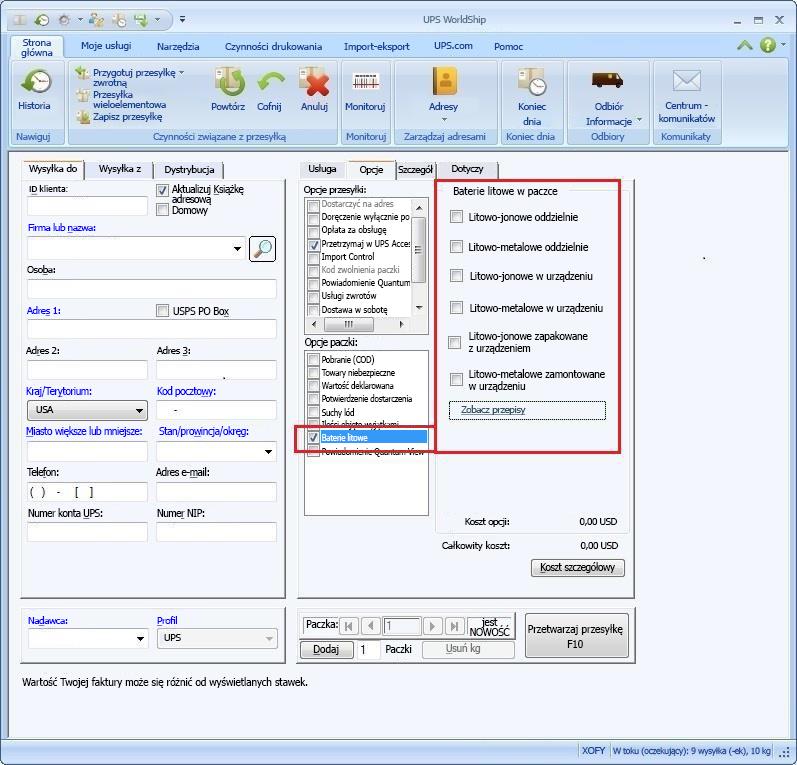Go to last package arrow
Viewport: 797px width, 765px height.
[x=454, y=626]
